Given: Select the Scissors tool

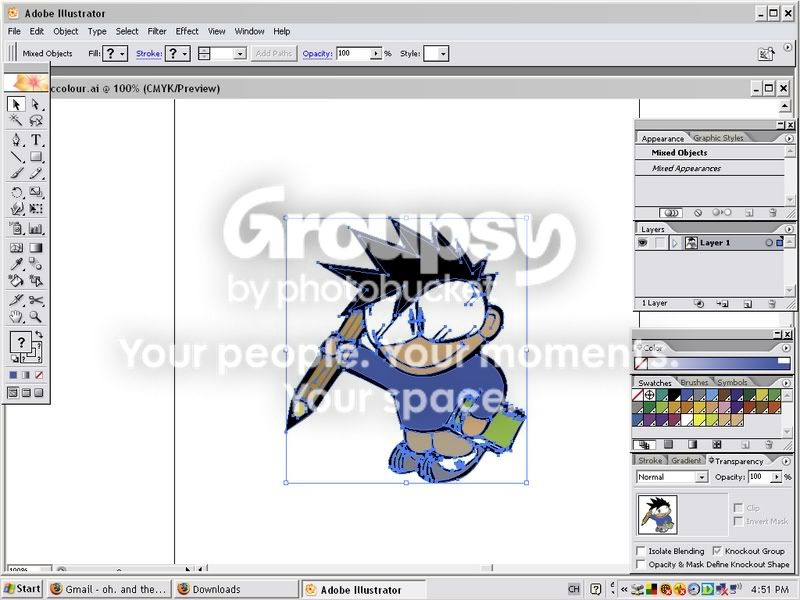Looking at the screenshot, I should (x=36, y=300).
